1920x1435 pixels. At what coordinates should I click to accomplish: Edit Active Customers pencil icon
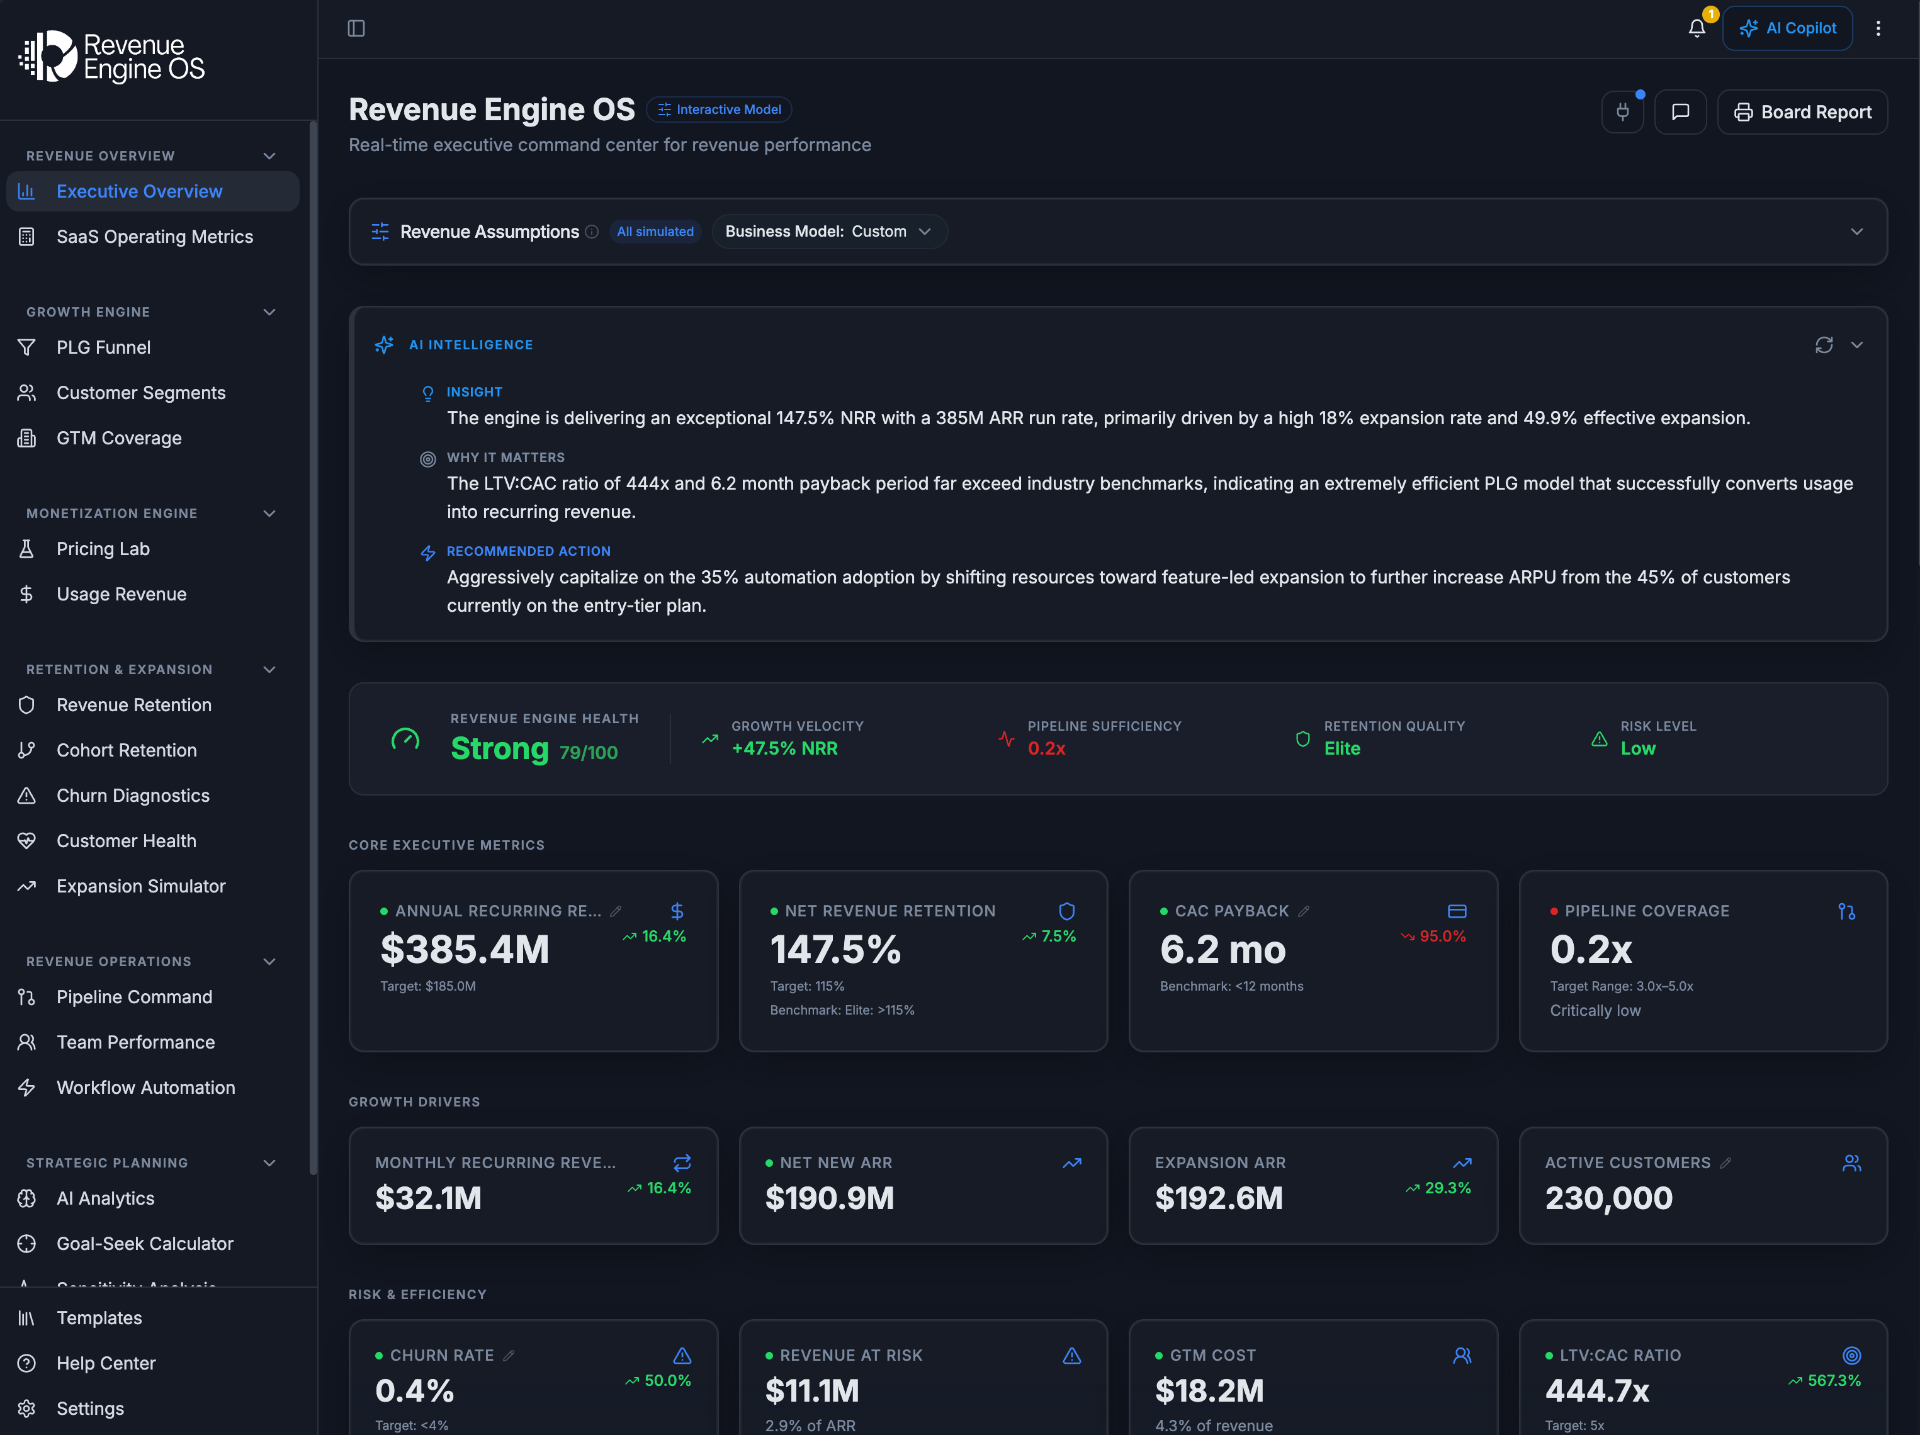pos(1726,1163)
